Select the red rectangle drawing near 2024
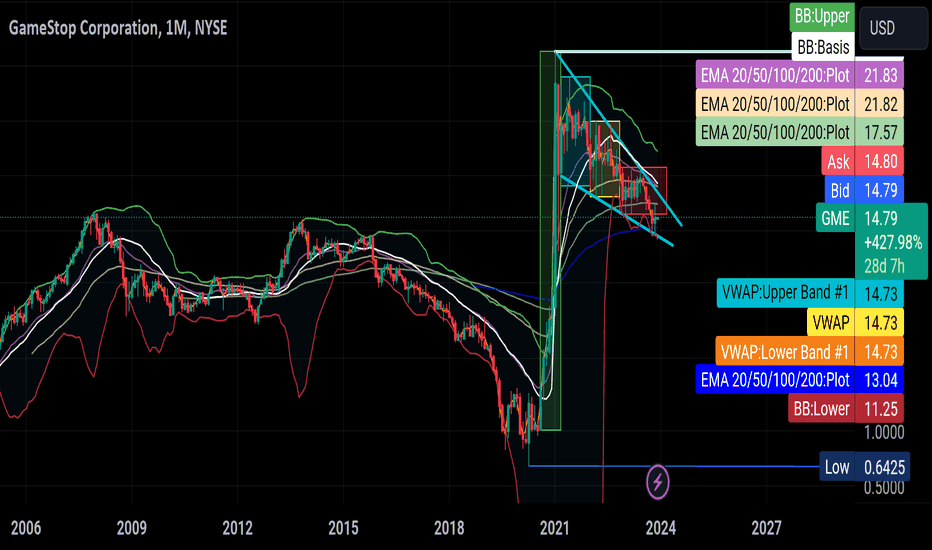This screenshot has height=550, width=932. (644, 190)
